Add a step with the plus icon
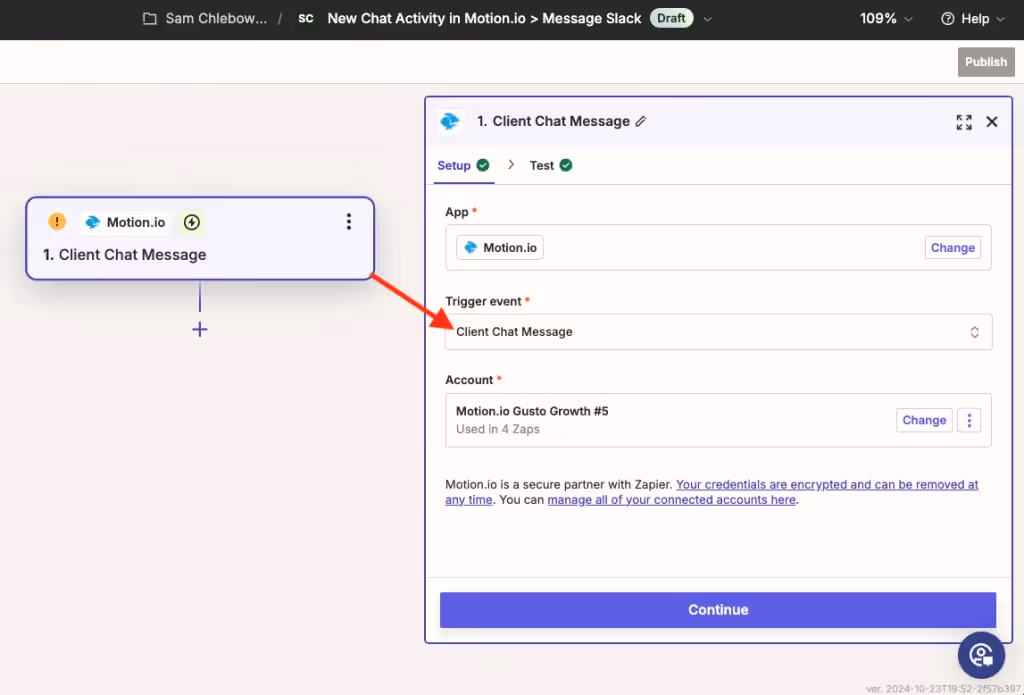This screenshot has width=1024, height=695. 200,329
